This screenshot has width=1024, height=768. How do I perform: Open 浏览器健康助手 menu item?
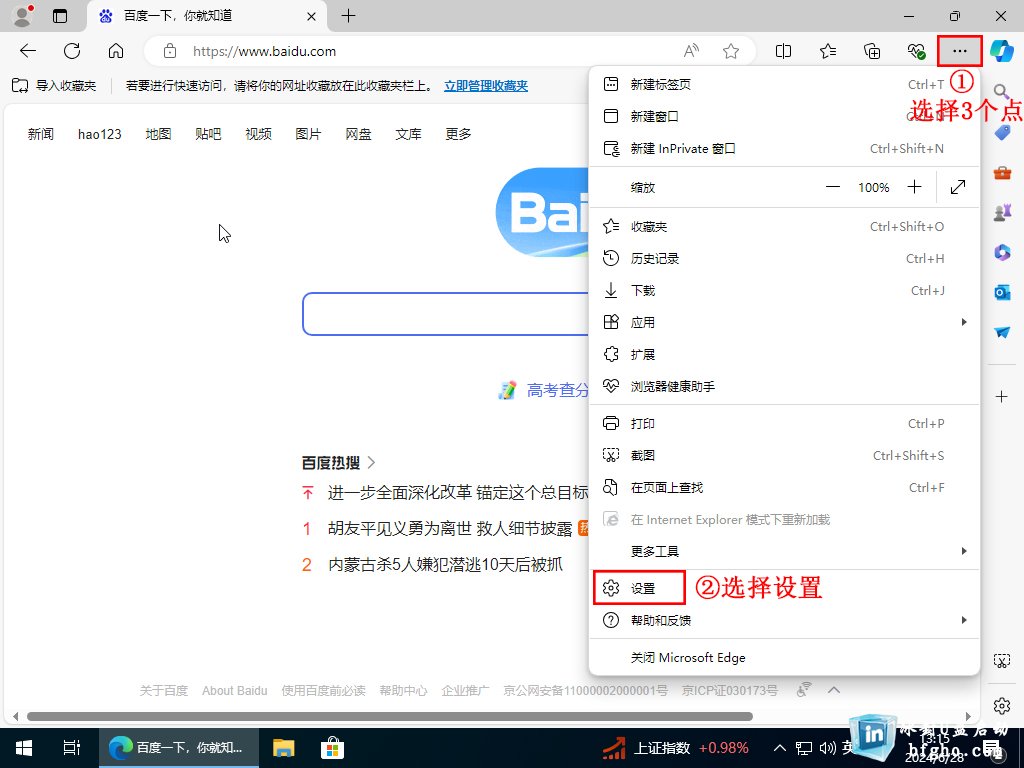[784, 387]
